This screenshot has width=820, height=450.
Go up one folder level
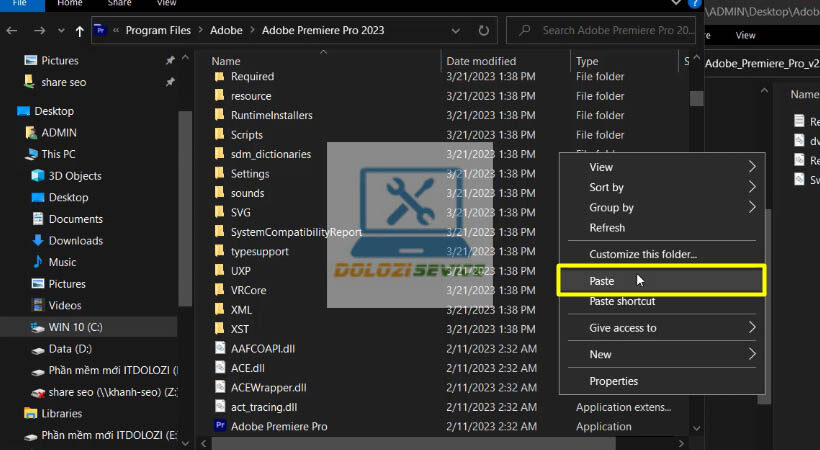[x=79, y=31]
